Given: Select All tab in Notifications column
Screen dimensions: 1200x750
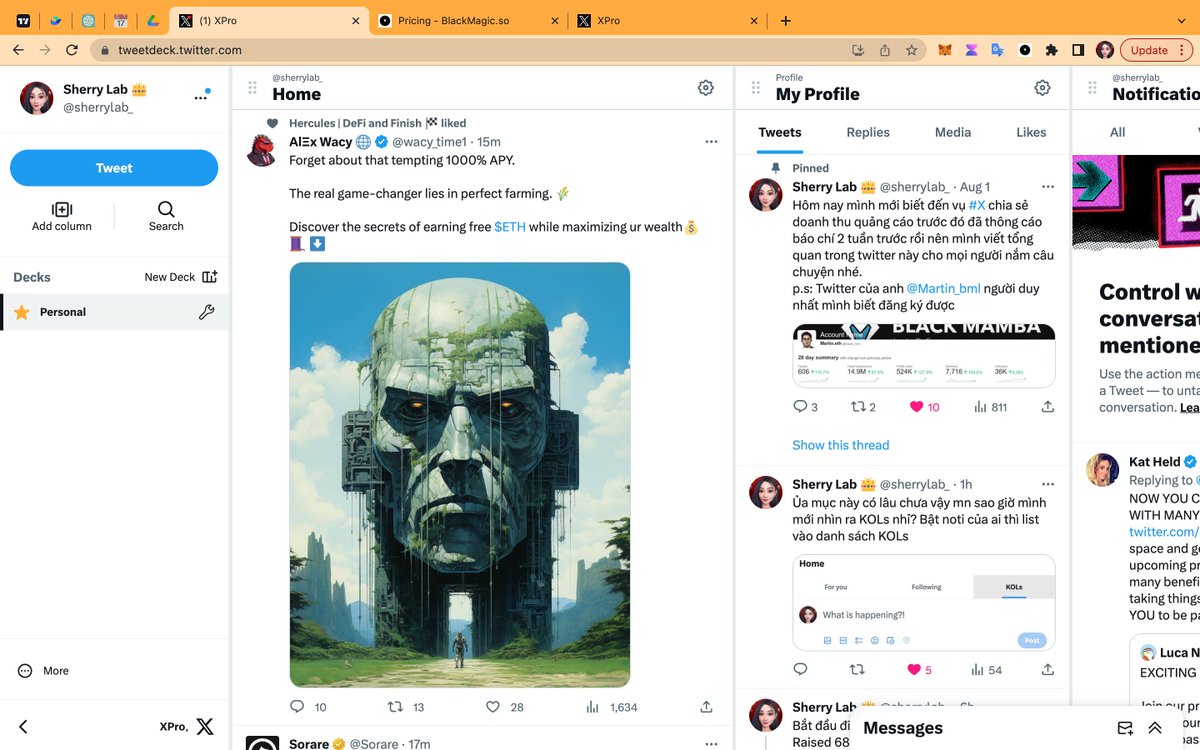Looking at the screenshot, I should click(1118, 132).
